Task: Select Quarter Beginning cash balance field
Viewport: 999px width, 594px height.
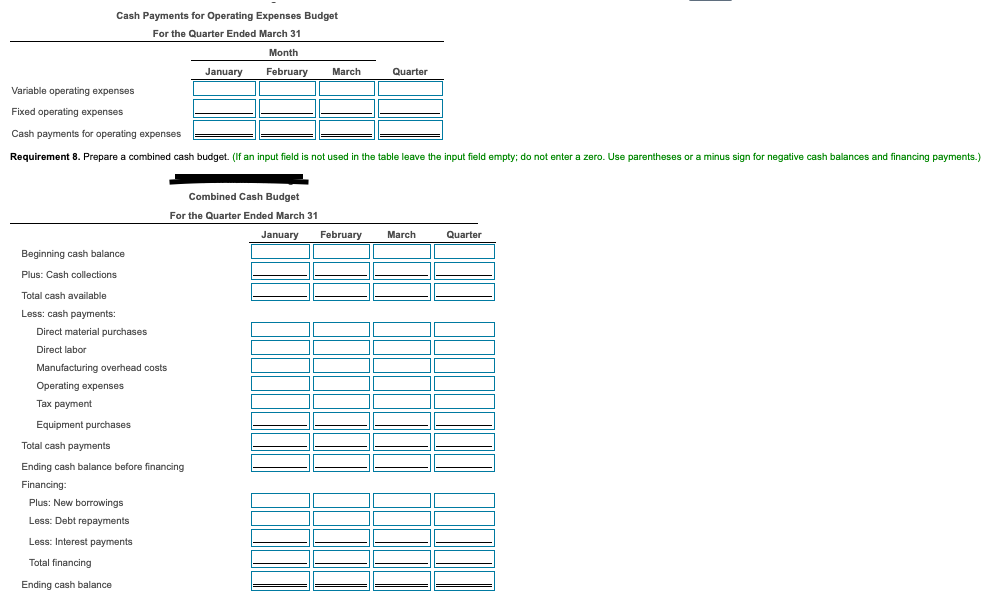Action: (464, 252)
